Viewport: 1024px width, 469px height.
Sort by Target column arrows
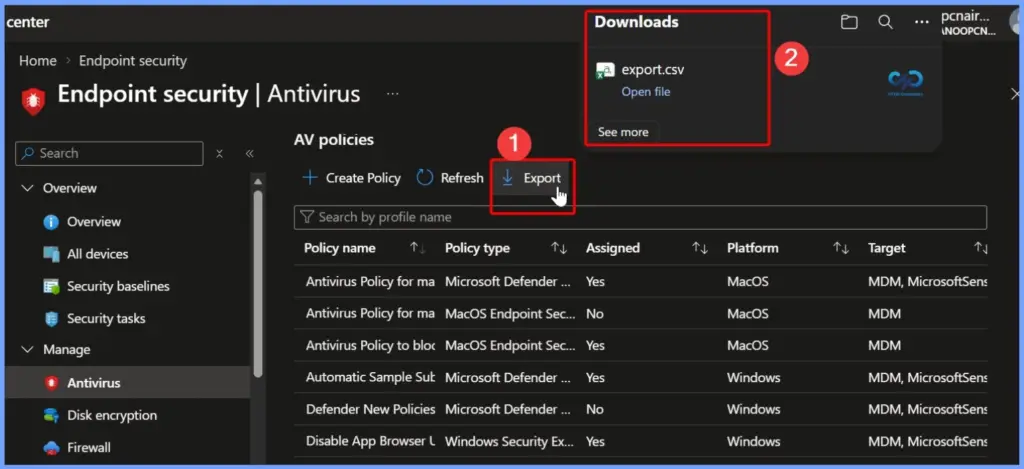click(x=981, y=248)
